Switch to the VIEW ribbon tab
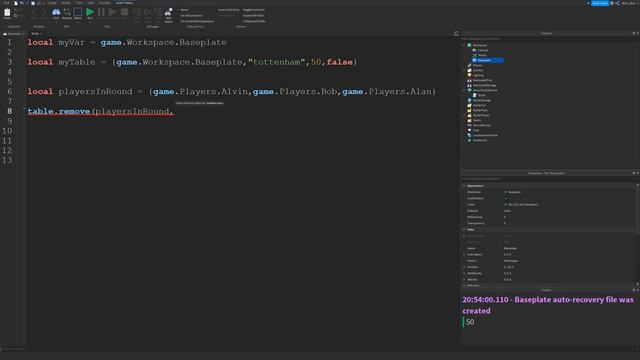Image resolution: width=640 pixels, height=360 pixels. tap(91, 3)
